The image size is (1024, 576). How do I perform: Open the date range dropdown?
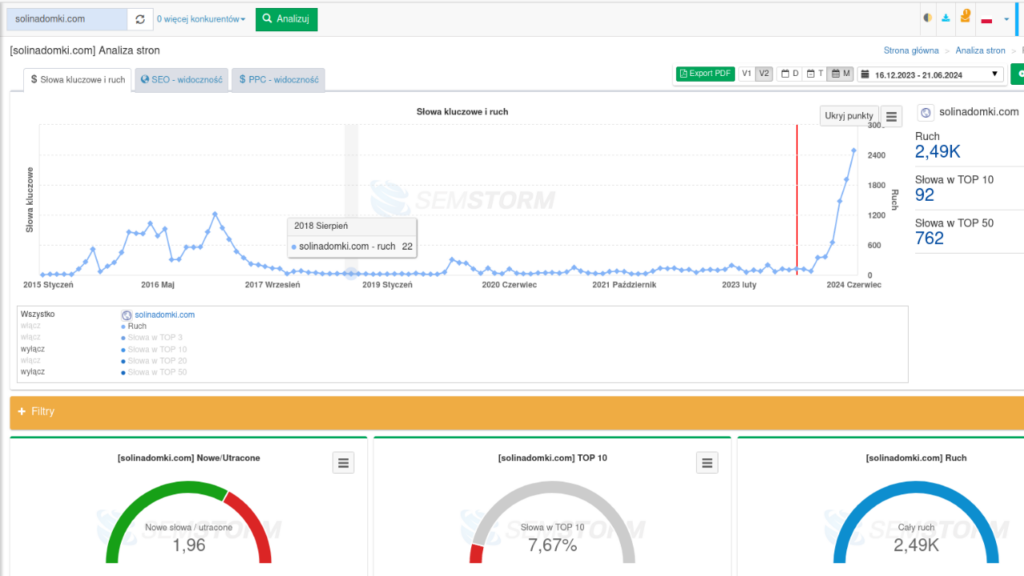(930, 74)
